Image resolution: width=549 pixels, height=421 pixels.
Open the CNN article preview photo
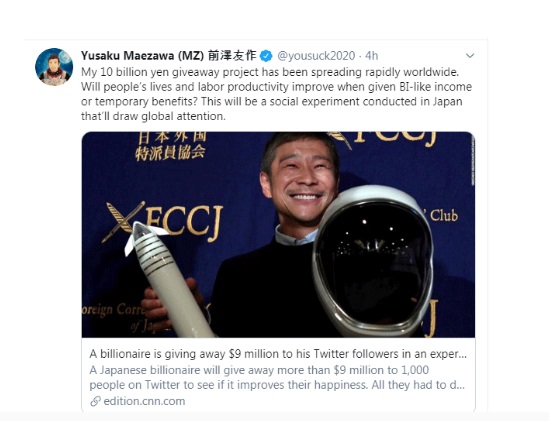tap(278, 234)
